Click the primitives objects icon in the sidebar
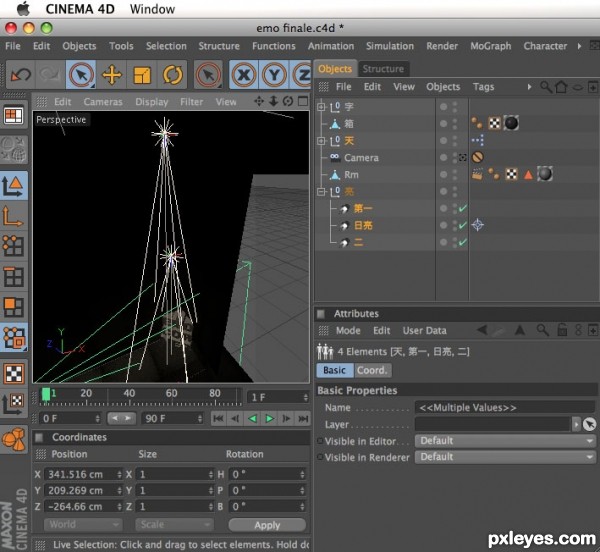The width and height of the screenshot is (600, 552). [13, 439]
